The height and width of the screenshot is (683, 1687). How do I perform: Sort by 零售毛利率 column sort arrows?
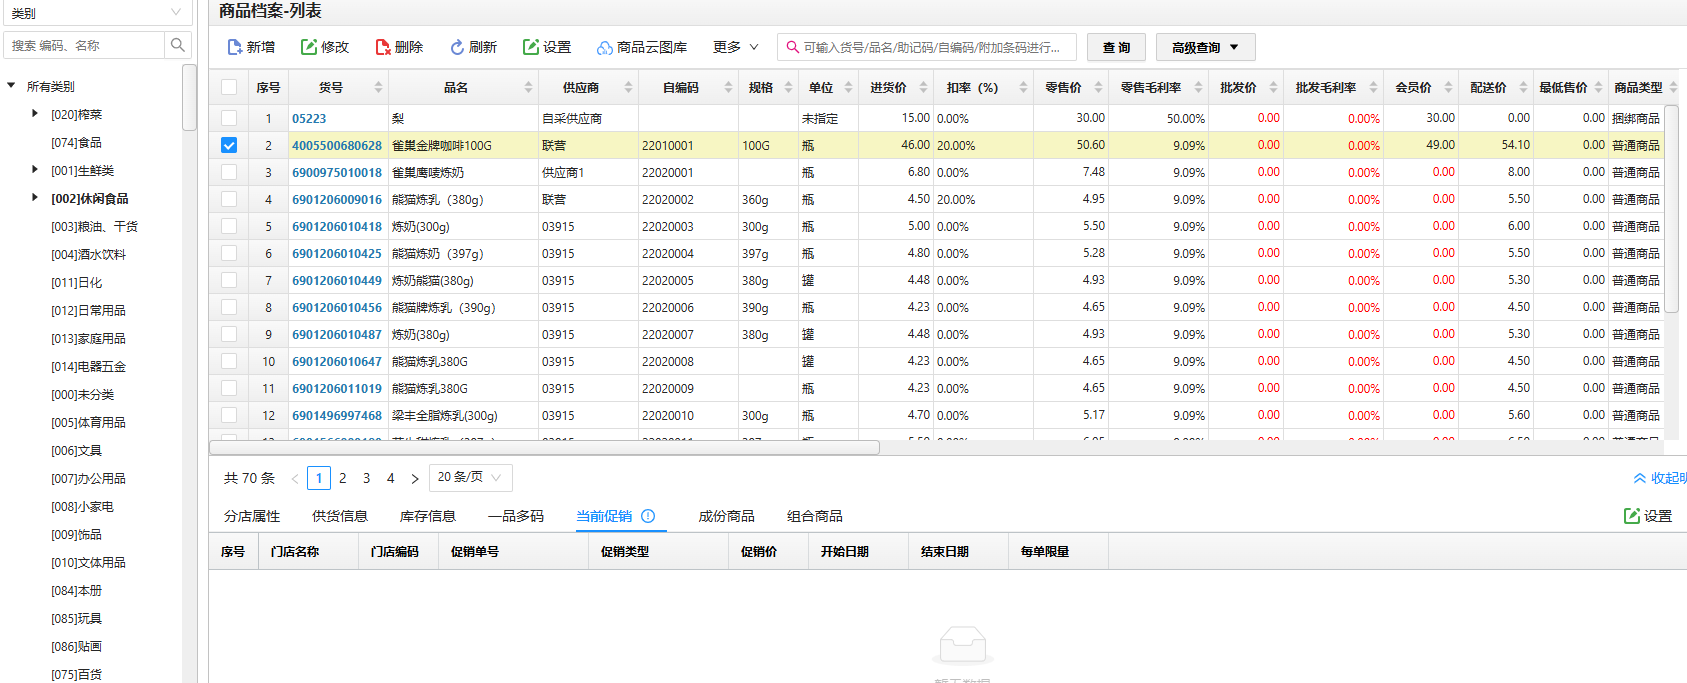pyautogui.click(x=1198, y=87)
